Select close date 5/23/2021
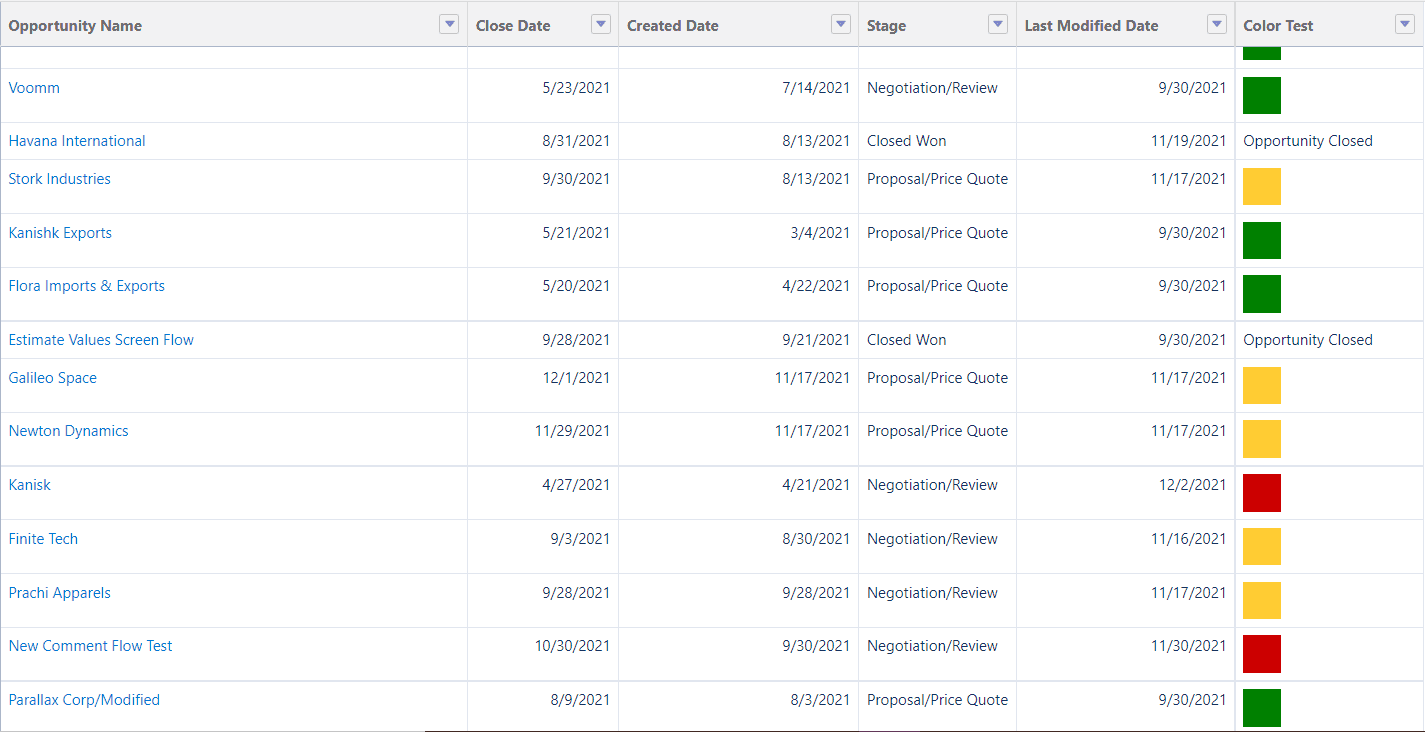This screenshot has height=732, width=1425. (576, 88)
